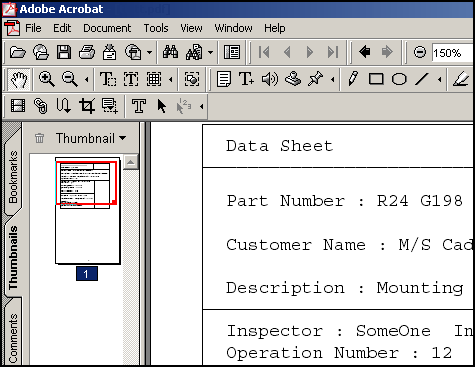Select the Zoom In magnifier tool
The height and width of the screenshot is (367, 475).
[46, 79]
